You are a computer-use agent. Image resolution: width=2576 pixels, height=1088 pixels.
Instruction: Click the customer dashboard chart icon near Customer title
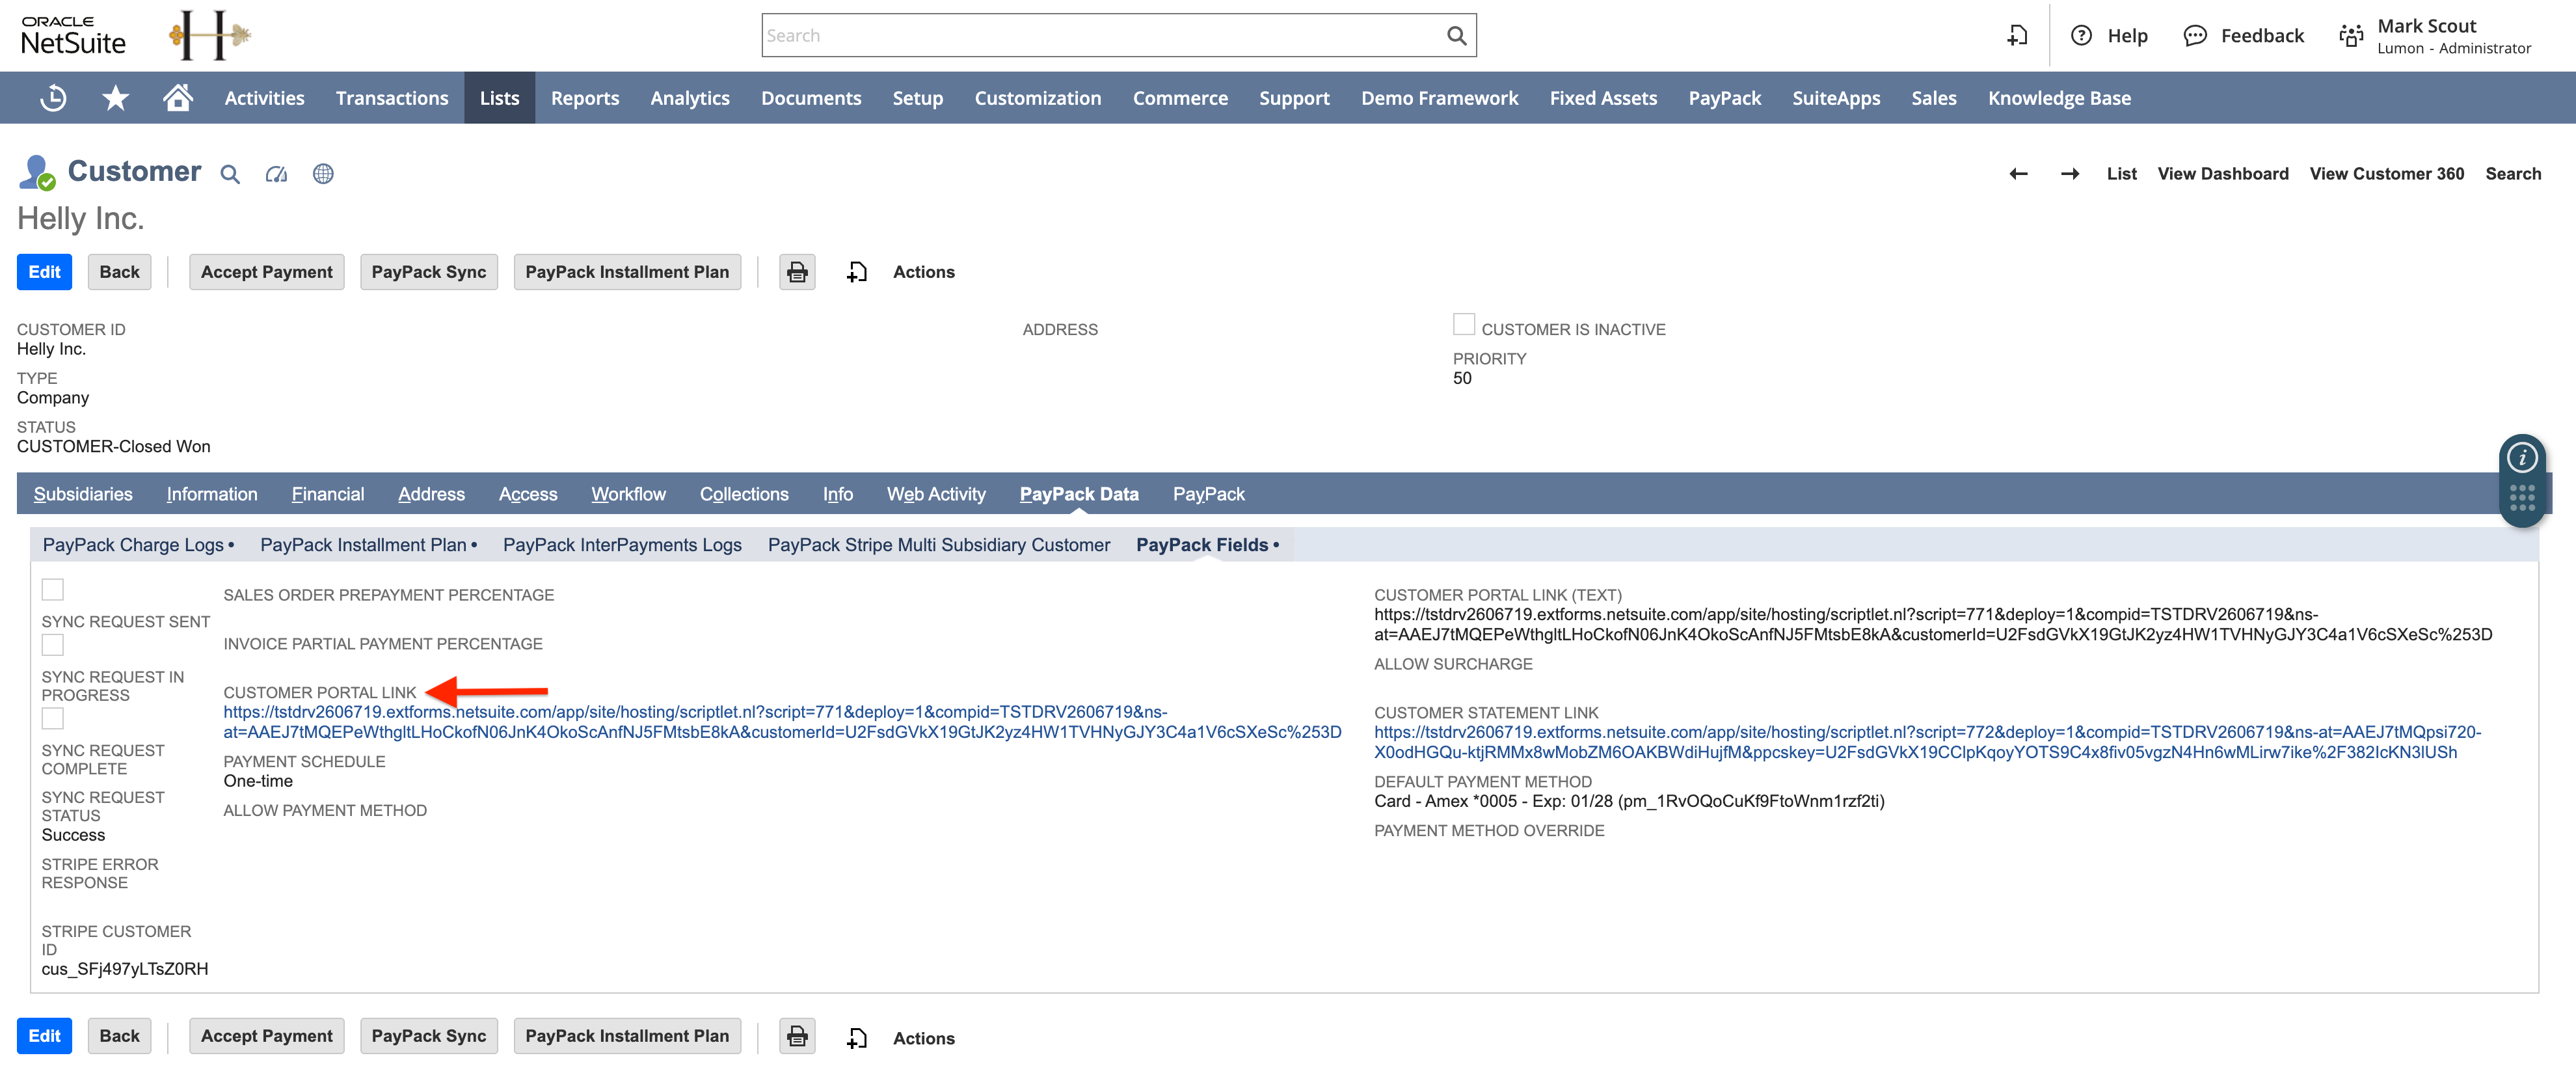pos(276,173)
